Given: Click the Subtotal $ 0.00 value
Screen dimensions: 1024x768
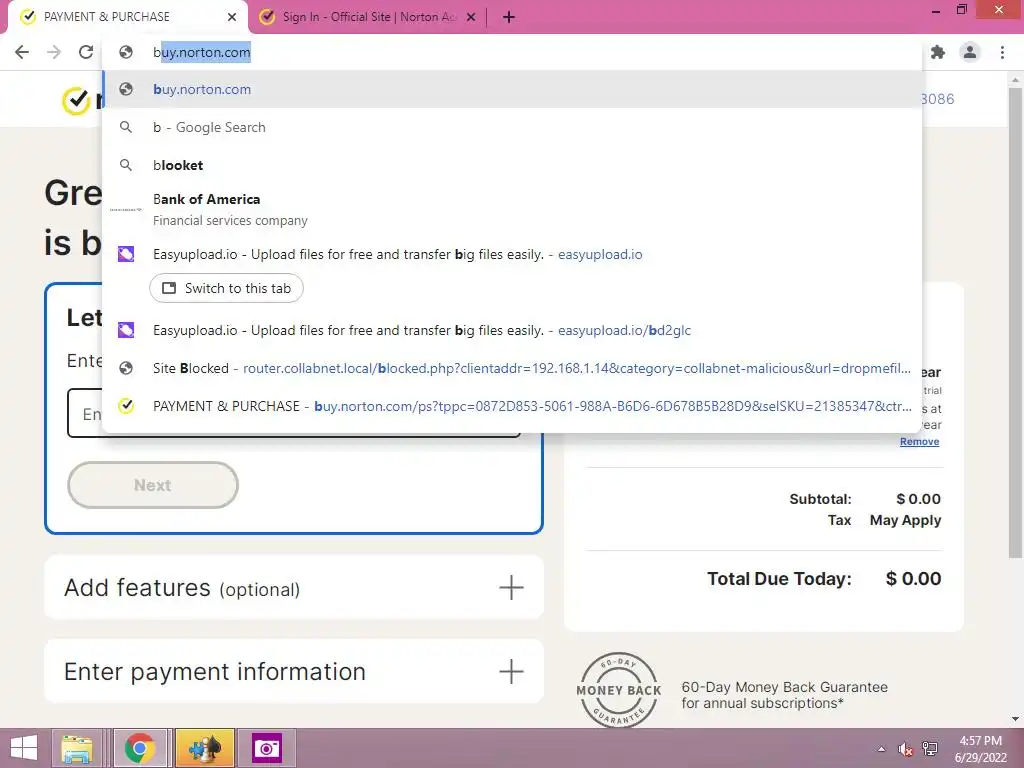Looking at the screenshot, I should coord(918,499).
